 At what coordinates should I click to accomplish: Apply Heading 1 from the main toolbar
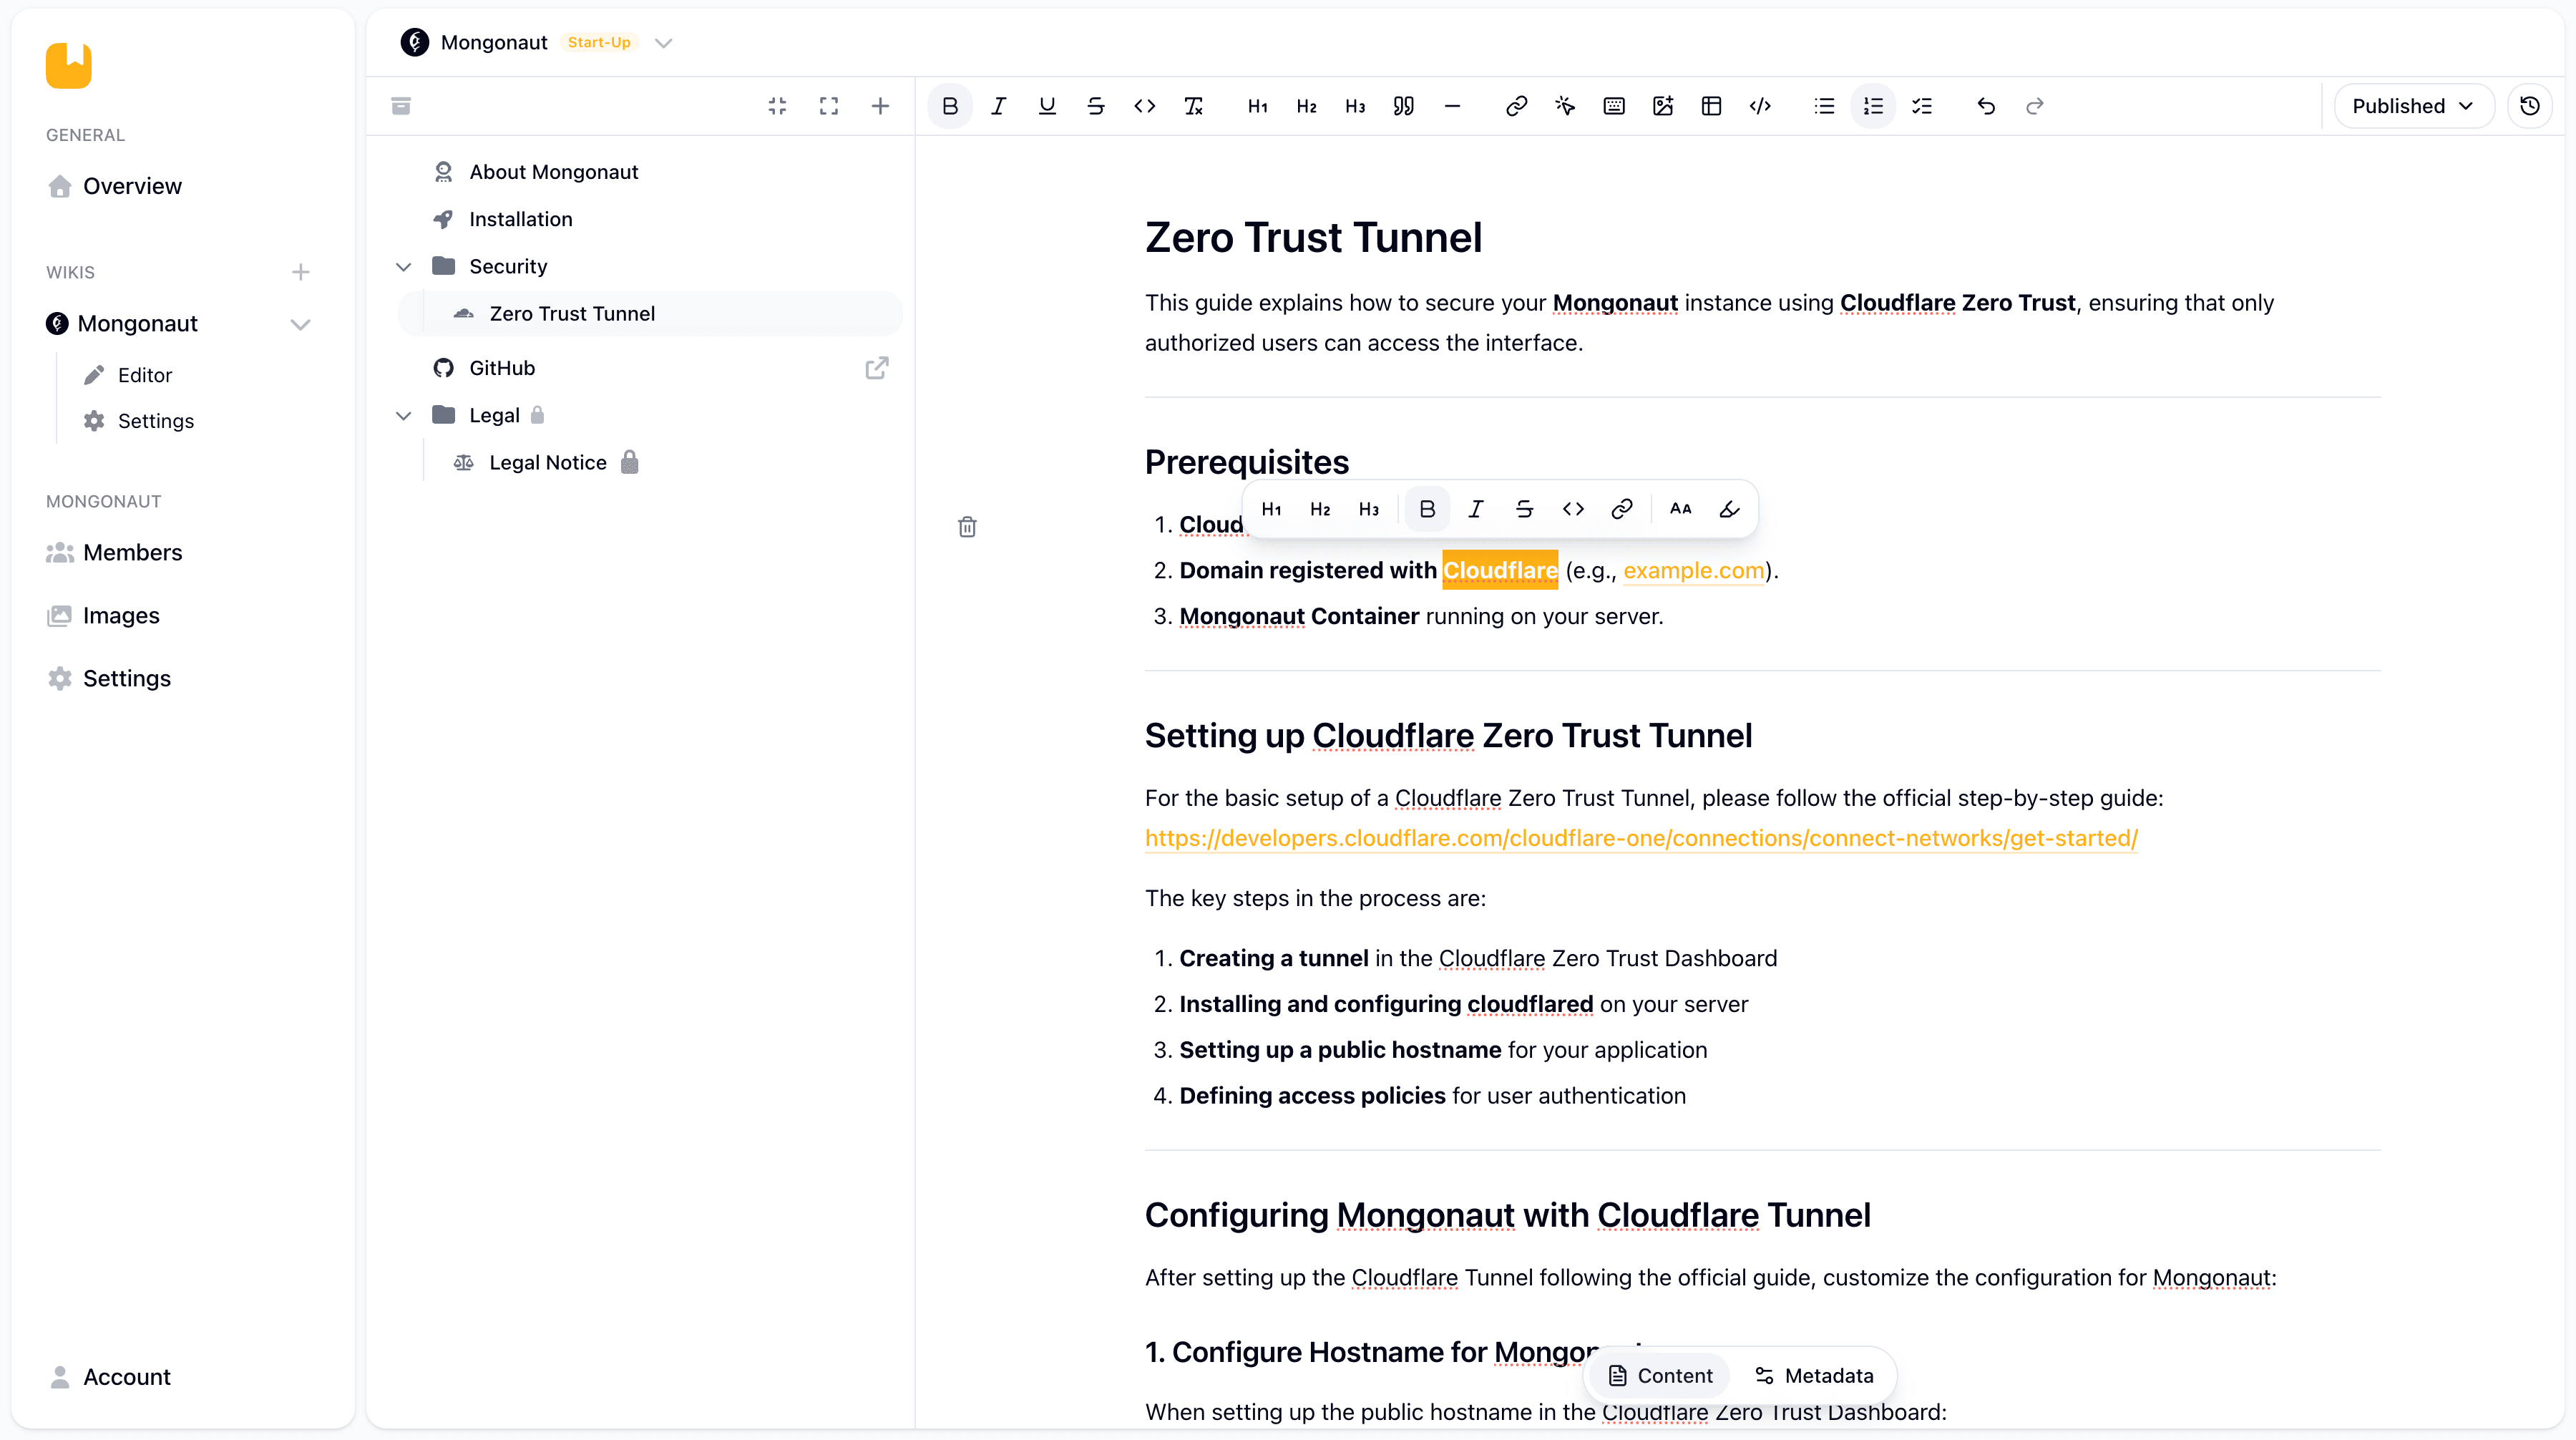point(1258,106)
